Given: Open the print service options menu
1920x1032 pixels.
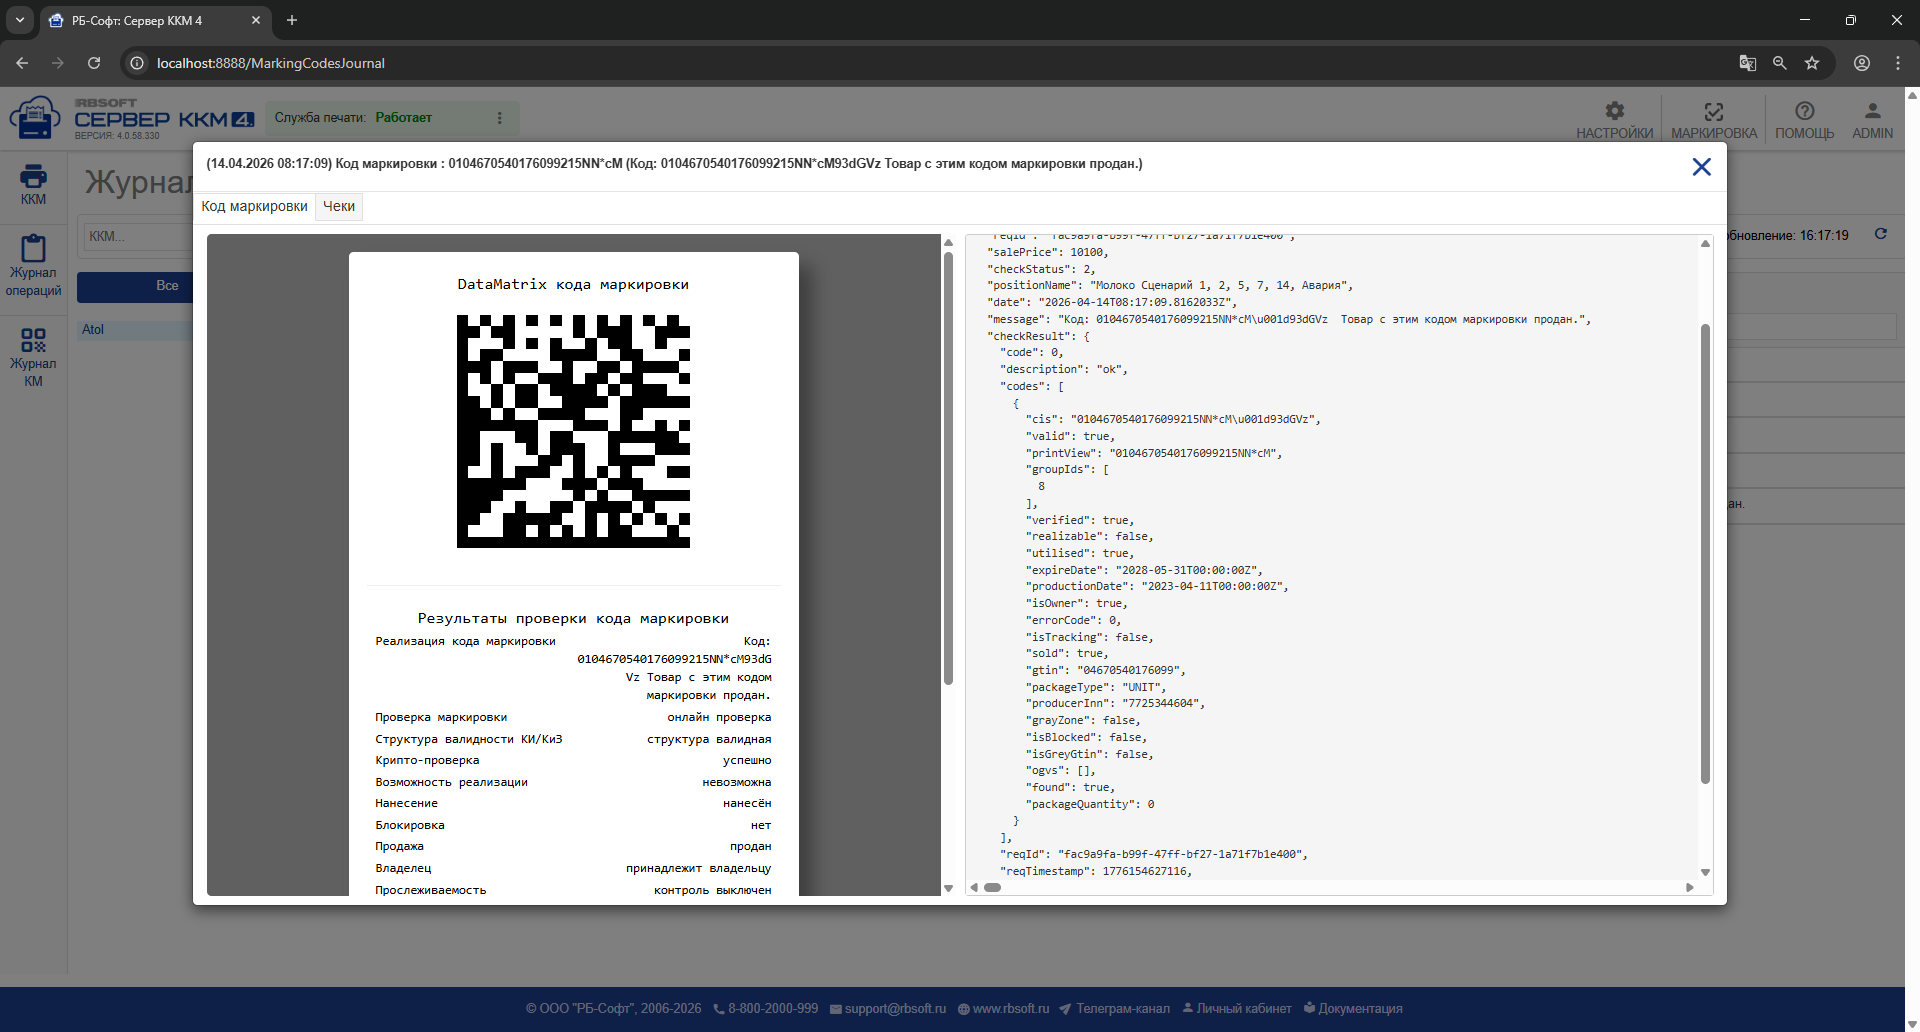Looking at the screenshot, I should pos(499,118).
